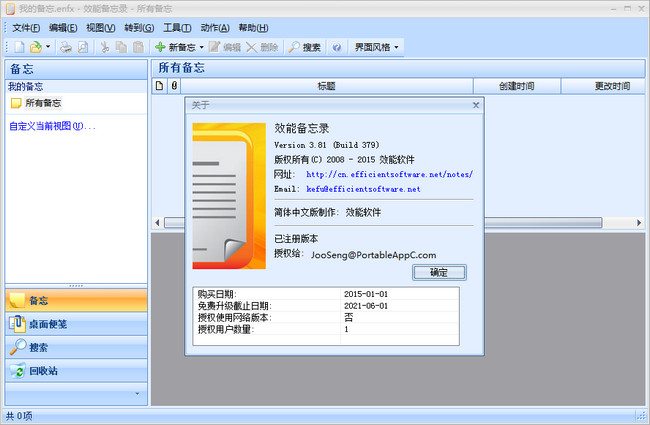The image size is (650, 425).
Task: Click the JooSeng@PortableAppC.com licensee text
Action: [374, 255]
